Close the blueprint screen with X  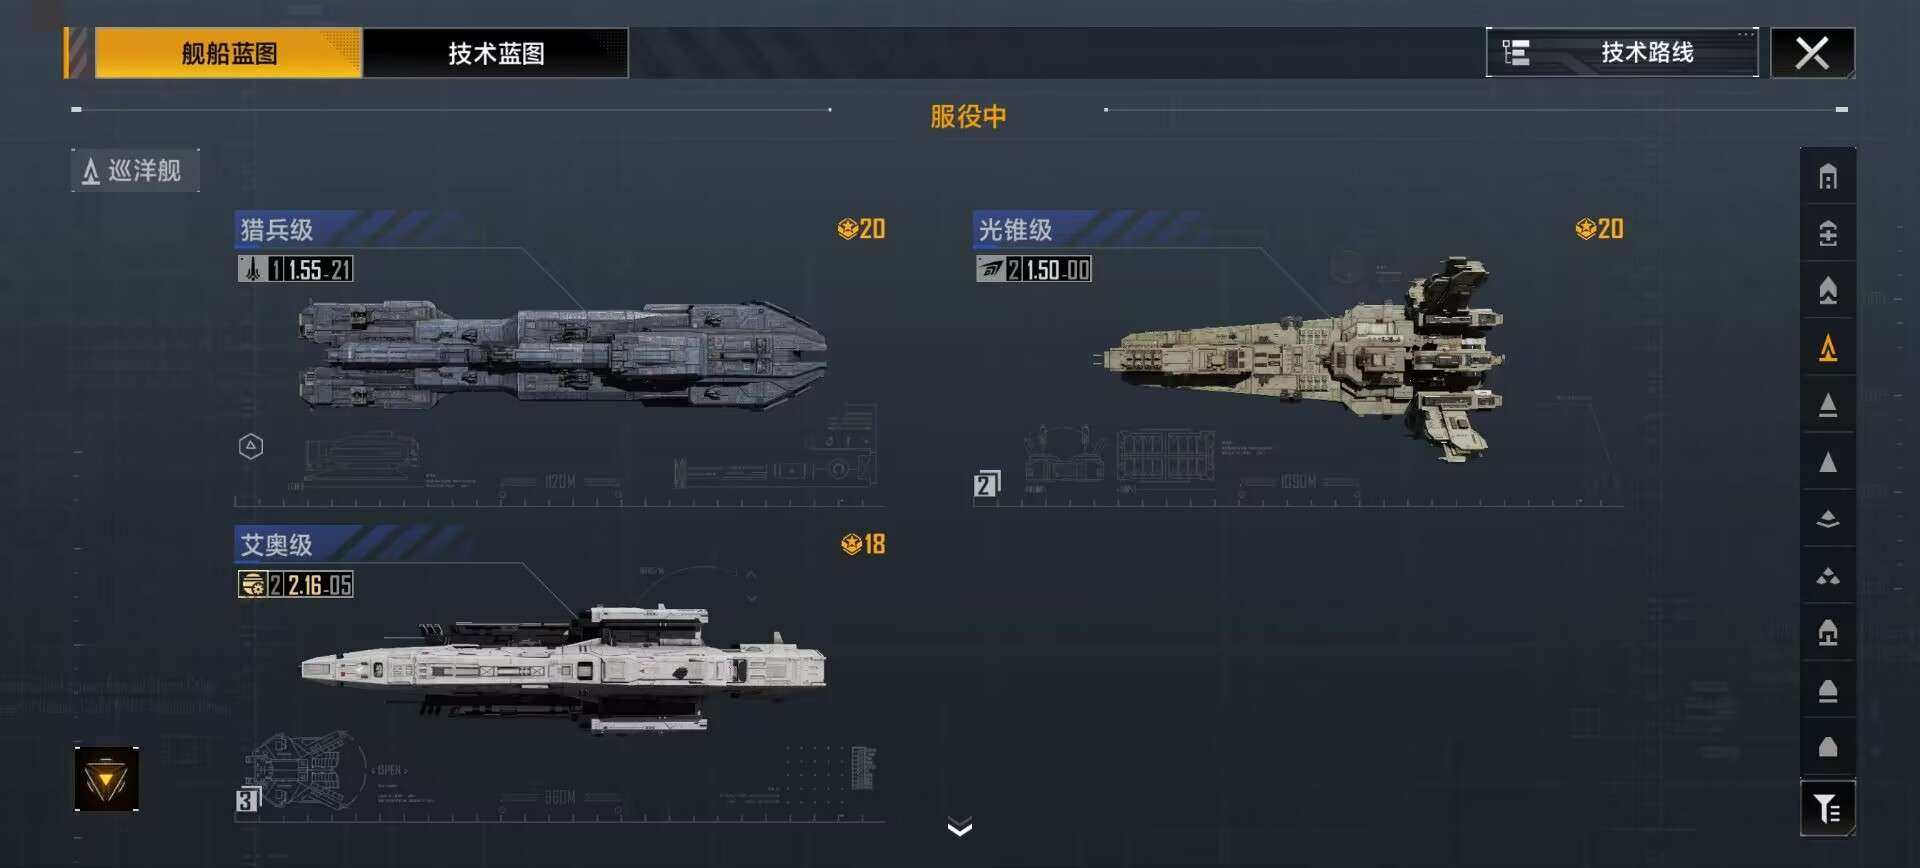tap(1812, 53)
